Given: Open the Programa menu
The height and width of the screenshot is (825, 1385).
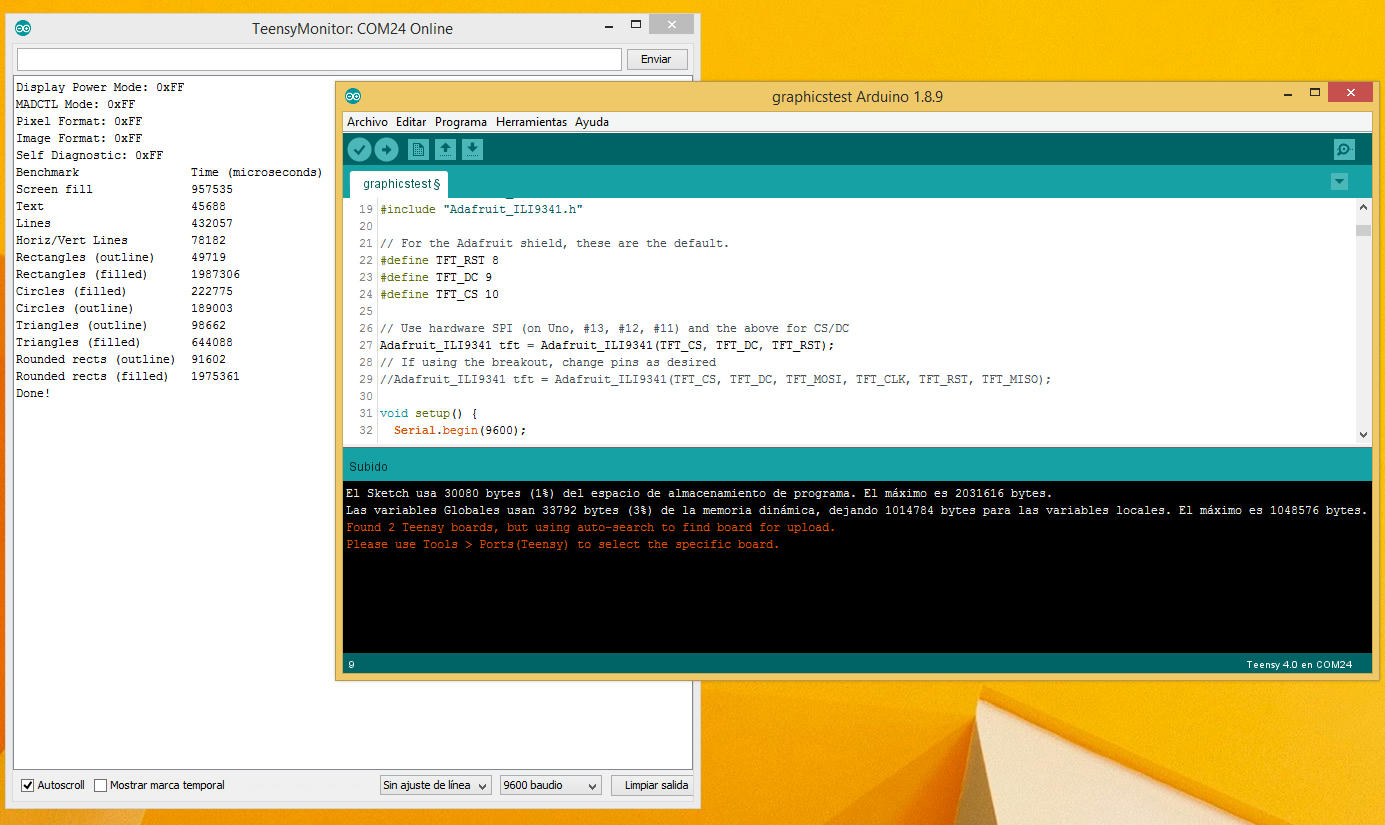Looking at the screenshot, I should click(x=461, y=122).
